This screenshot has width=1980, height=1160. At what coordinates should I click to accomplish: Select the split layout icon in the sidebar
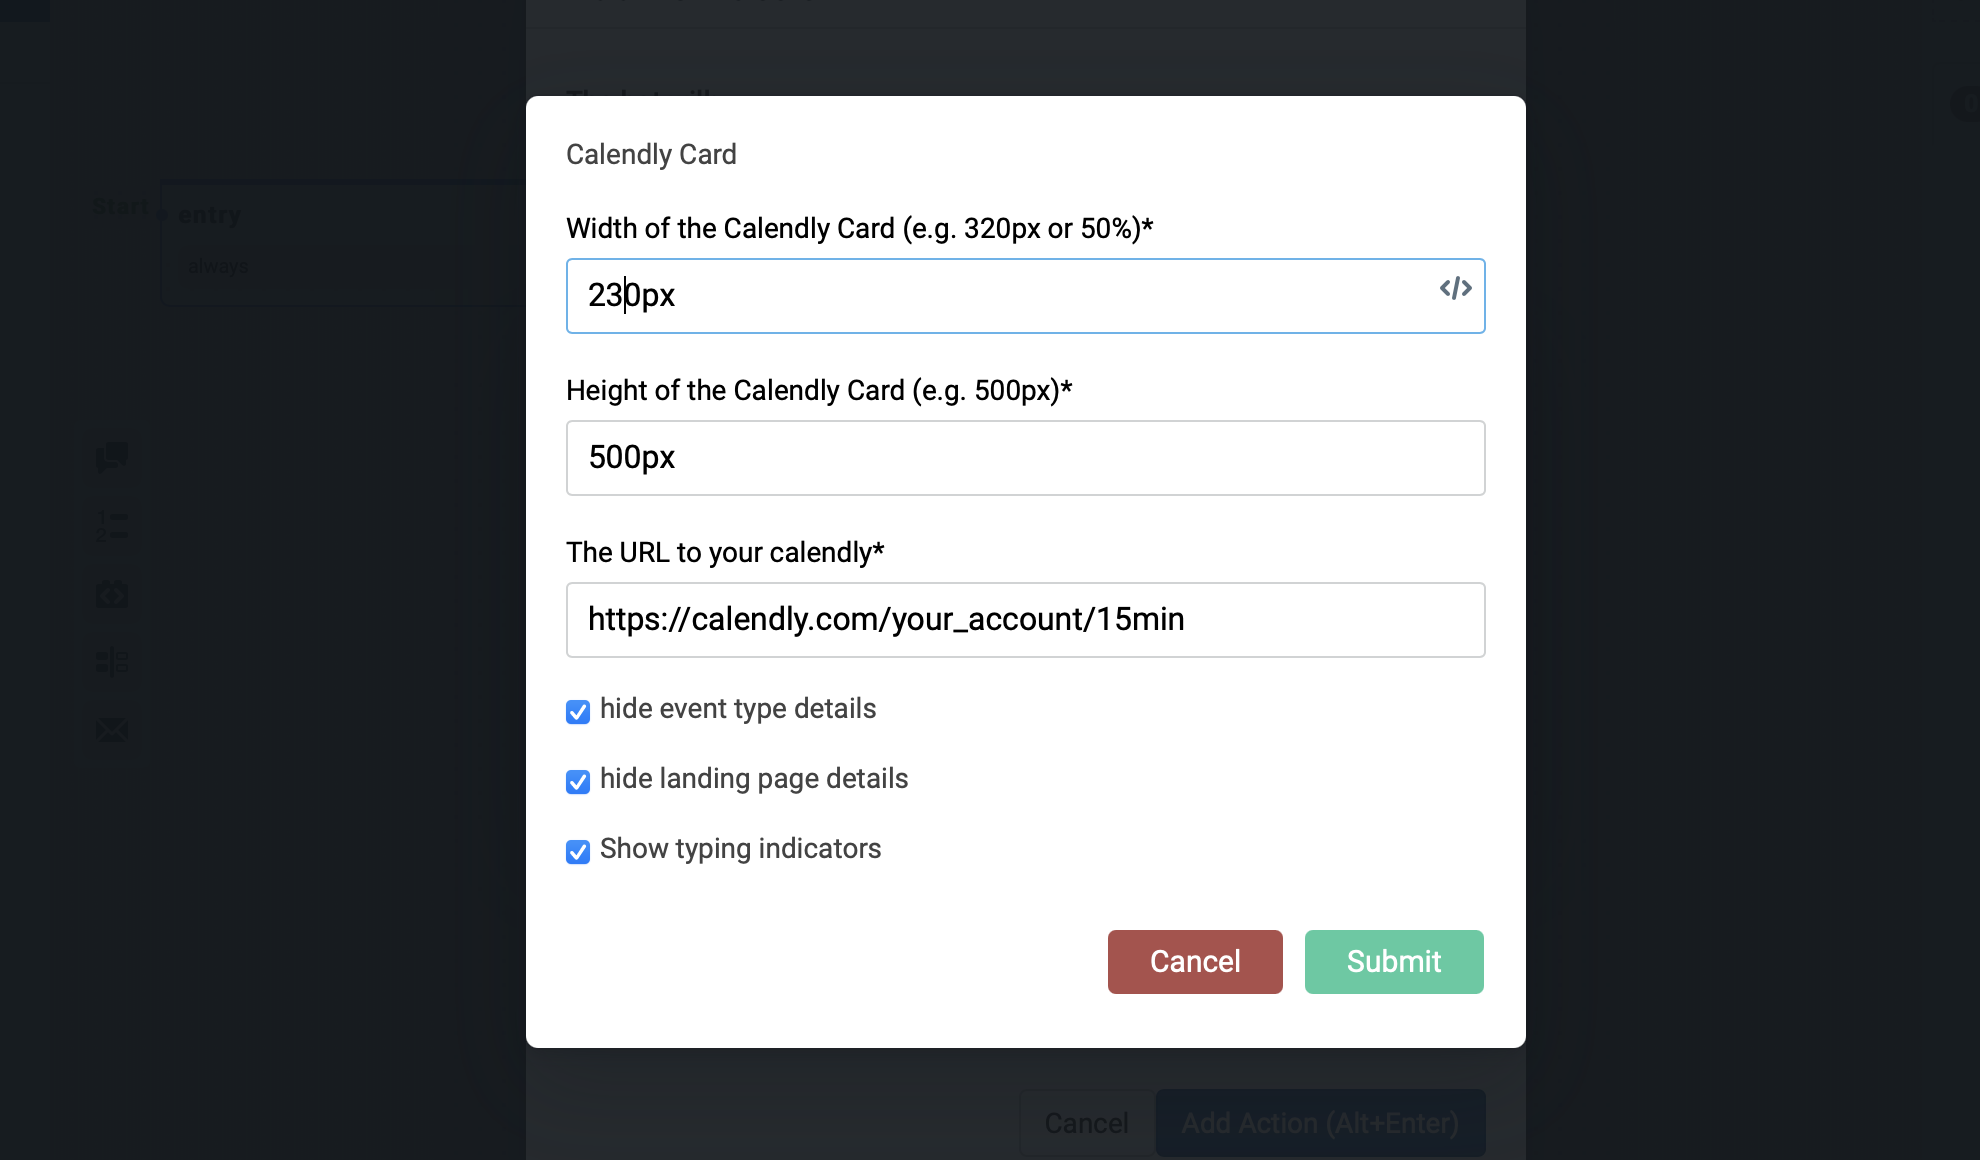pyautogui.click(x=111, y=661)
